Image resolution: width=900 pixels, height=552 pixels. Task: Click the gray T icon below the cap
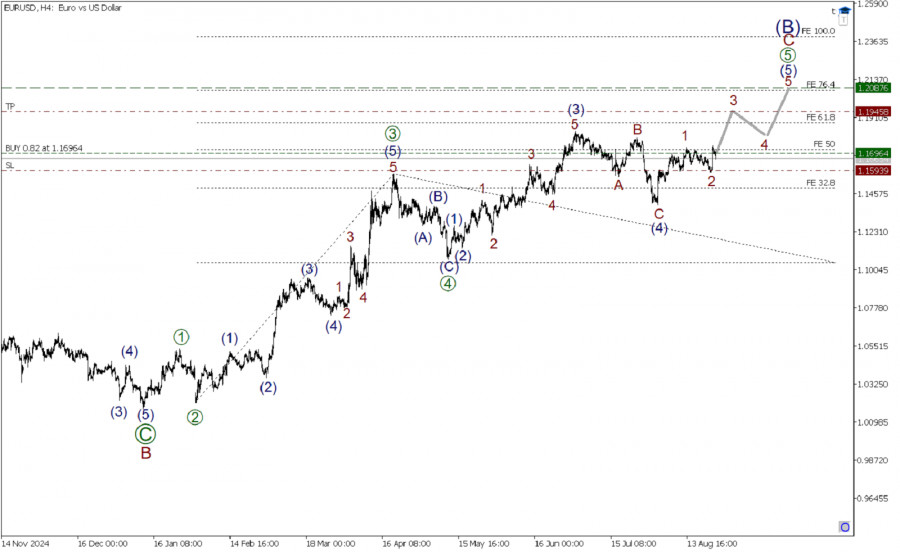[x=843, y=20]
